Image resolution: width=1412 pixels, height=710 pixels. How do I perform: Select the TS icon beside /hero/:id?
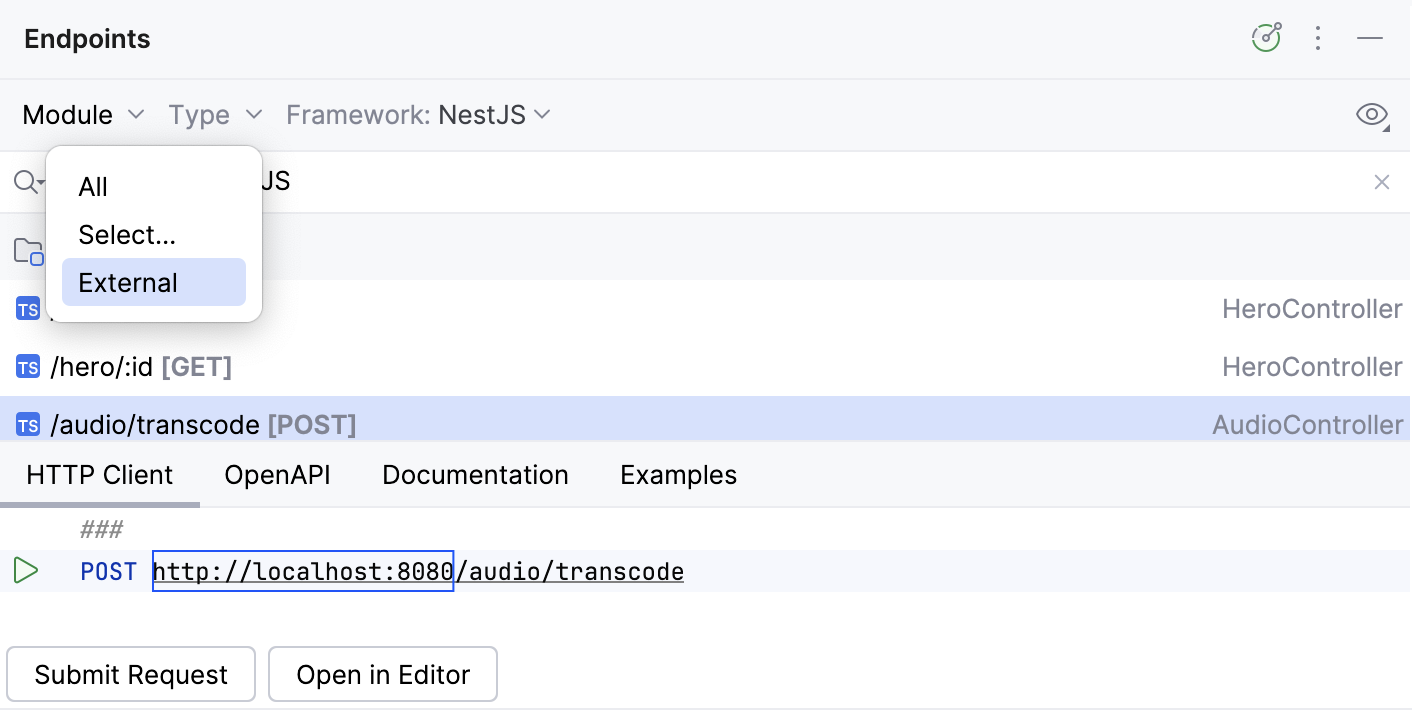point(27,366)
